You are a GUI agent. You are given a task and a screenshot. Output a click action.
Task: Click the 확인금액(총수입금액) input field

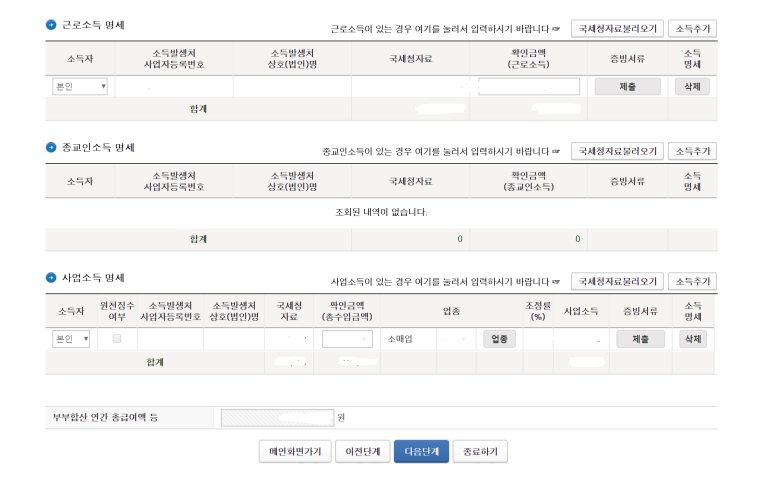347,339
